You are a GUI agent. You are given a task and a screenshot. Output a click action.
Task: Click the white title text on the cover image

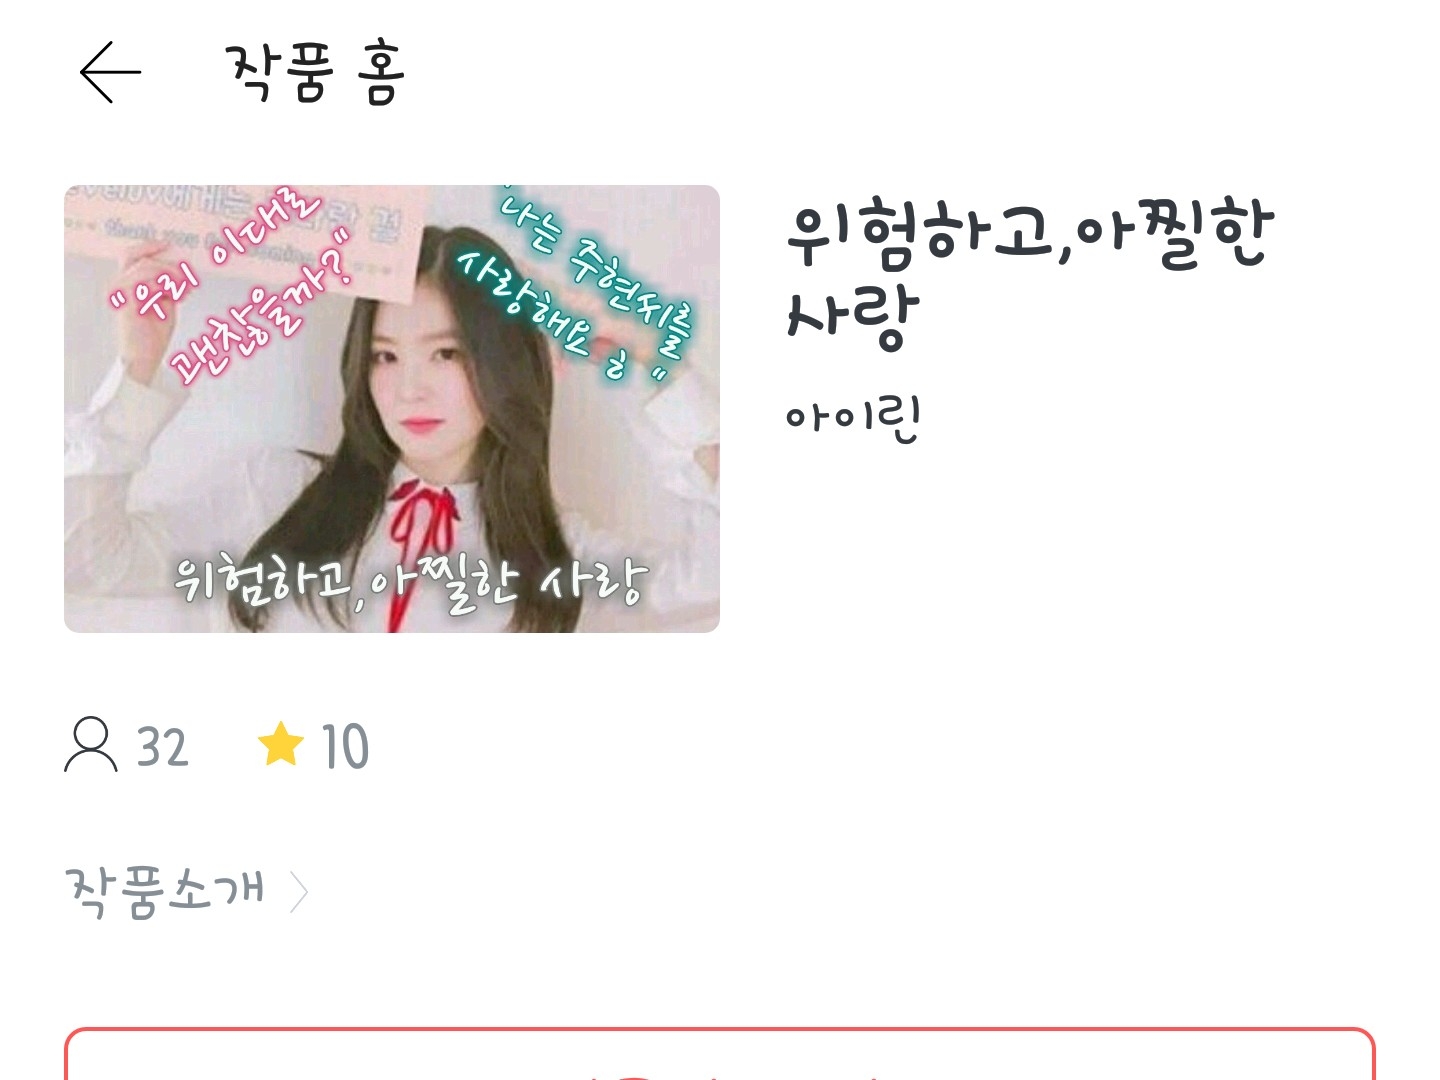point(410,582)
